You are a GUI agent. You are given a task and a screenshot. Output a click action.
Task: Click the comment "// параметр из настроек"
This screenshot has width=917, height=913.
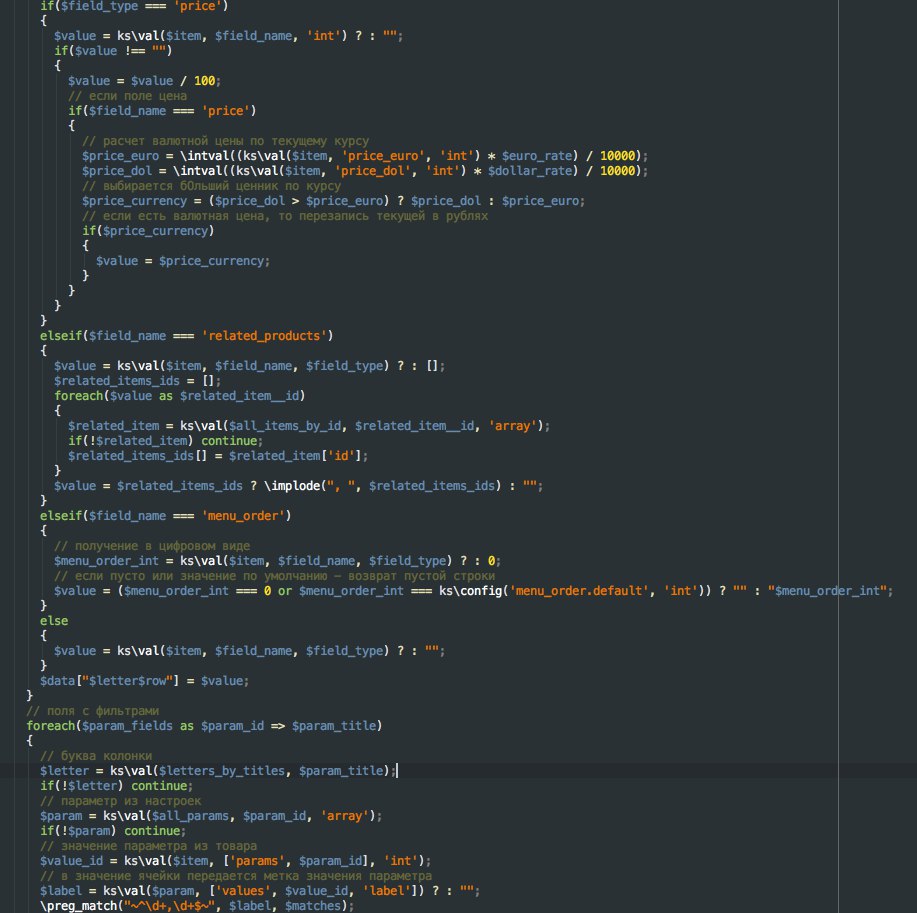point(120,801)
